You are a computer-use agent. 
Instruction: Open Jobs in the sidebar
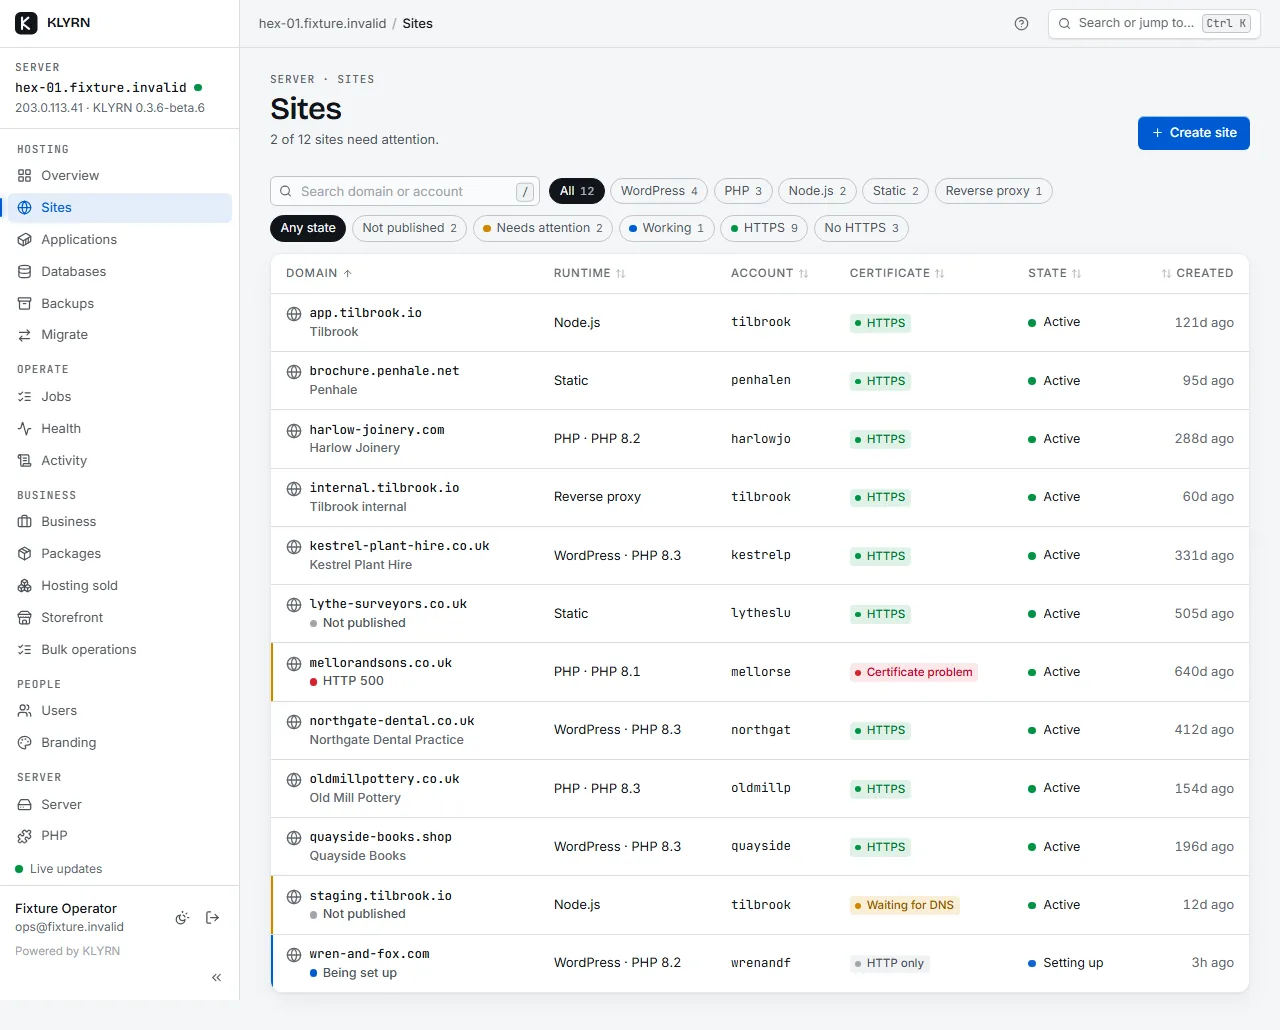tap(120, 397)
